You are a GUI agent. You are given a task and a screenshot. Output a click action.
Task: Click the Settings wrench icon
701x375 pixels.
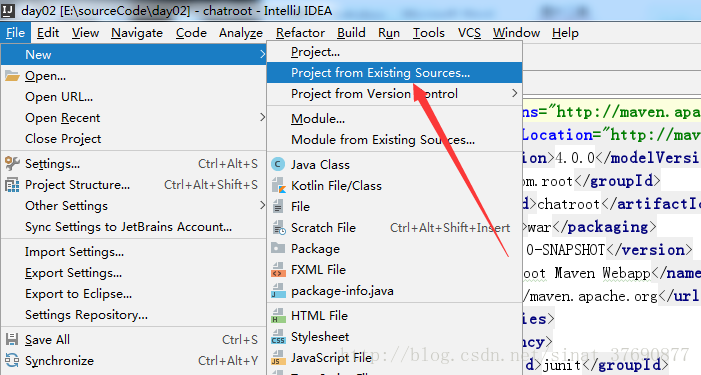point(12,164)
